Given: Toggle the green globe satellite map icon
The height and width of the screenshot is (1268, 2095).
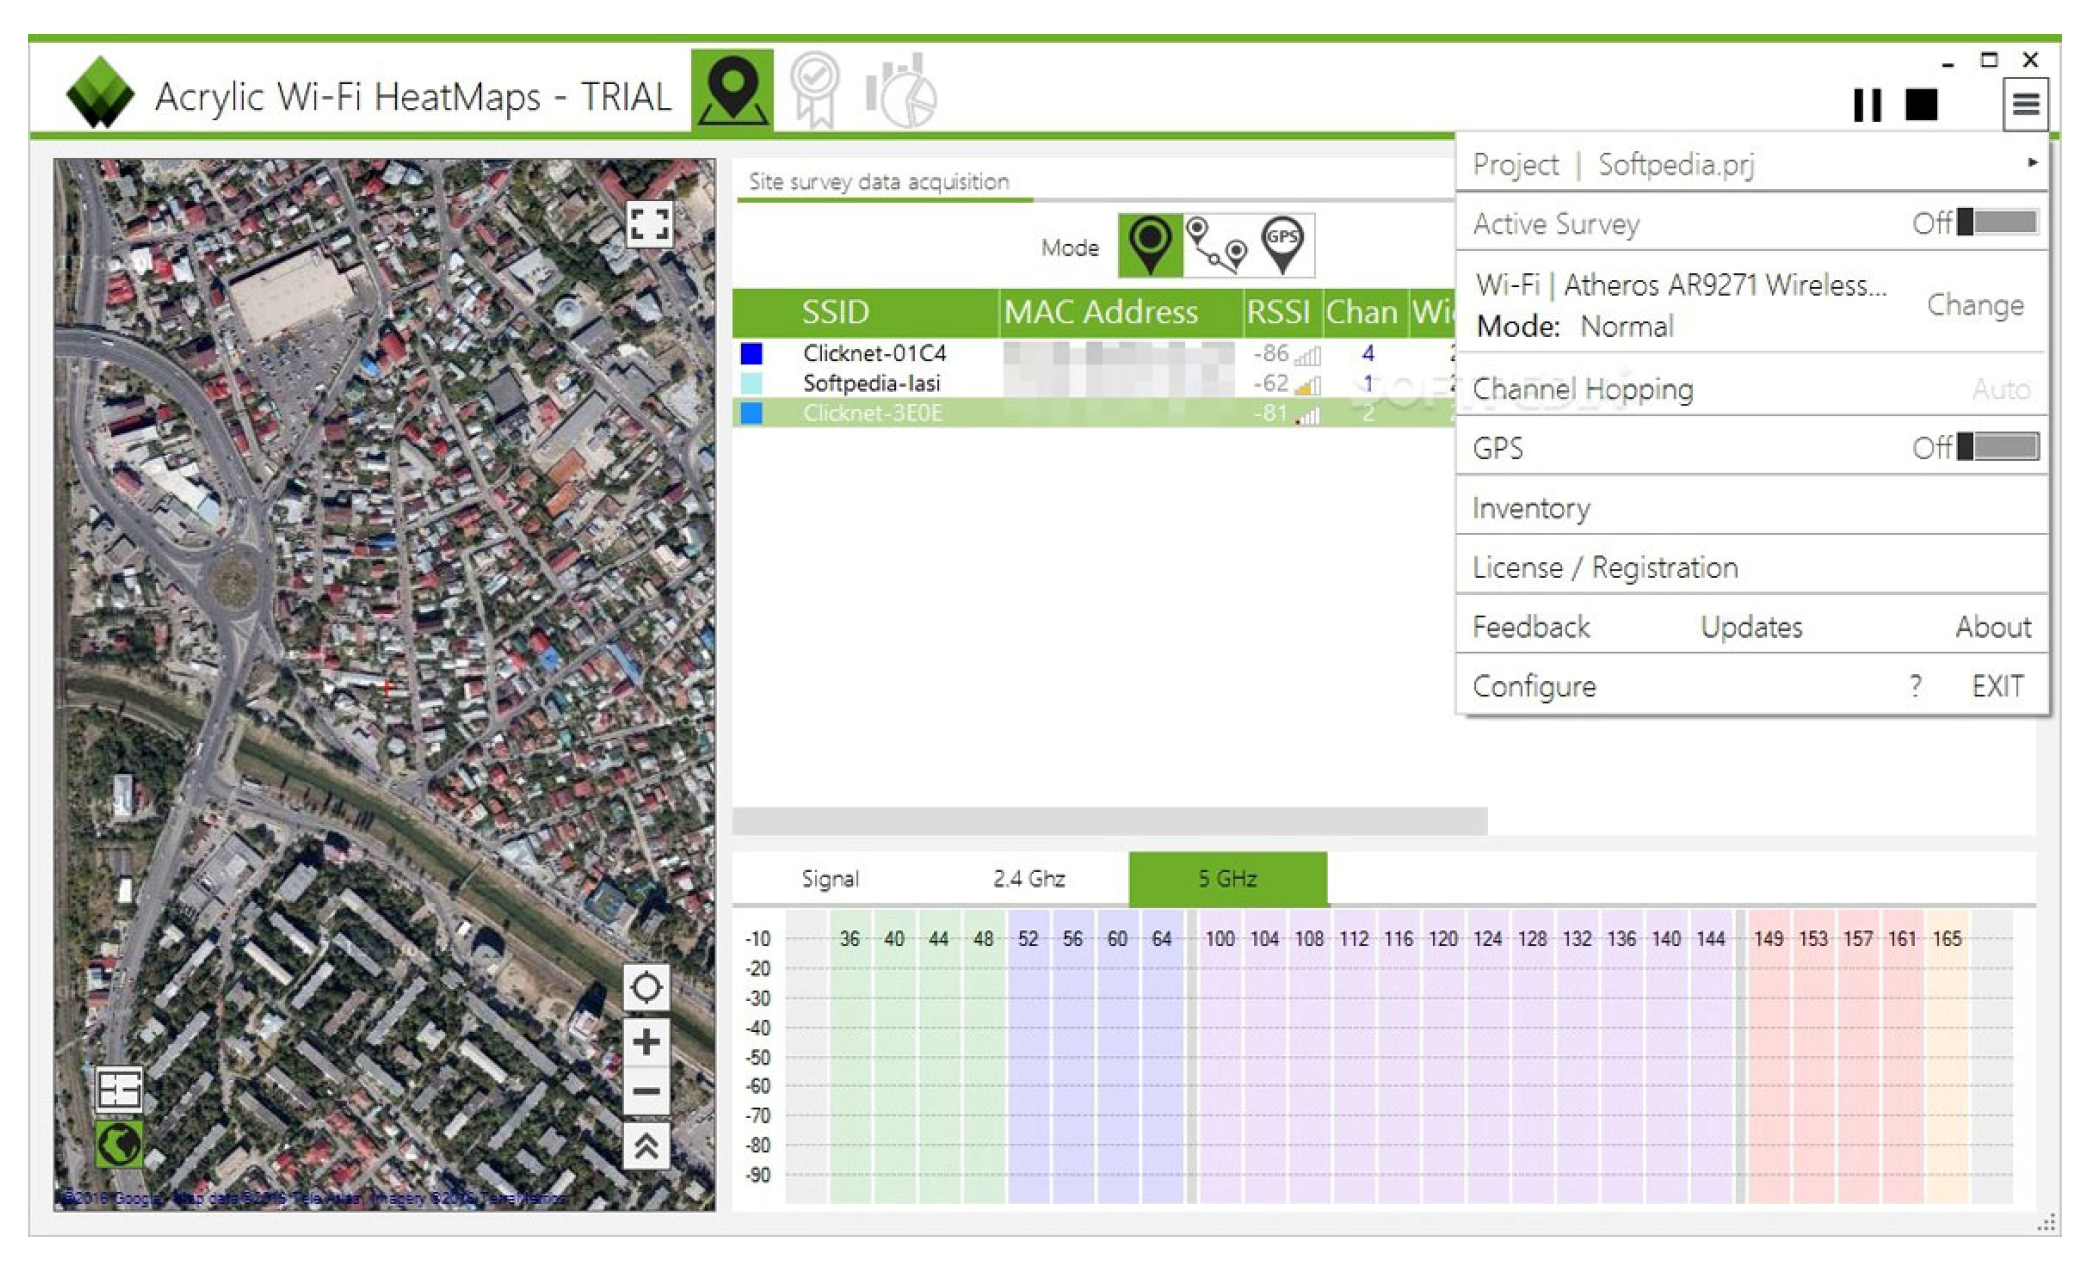Looking at the screenshot, I should (x=119, y=1145).
